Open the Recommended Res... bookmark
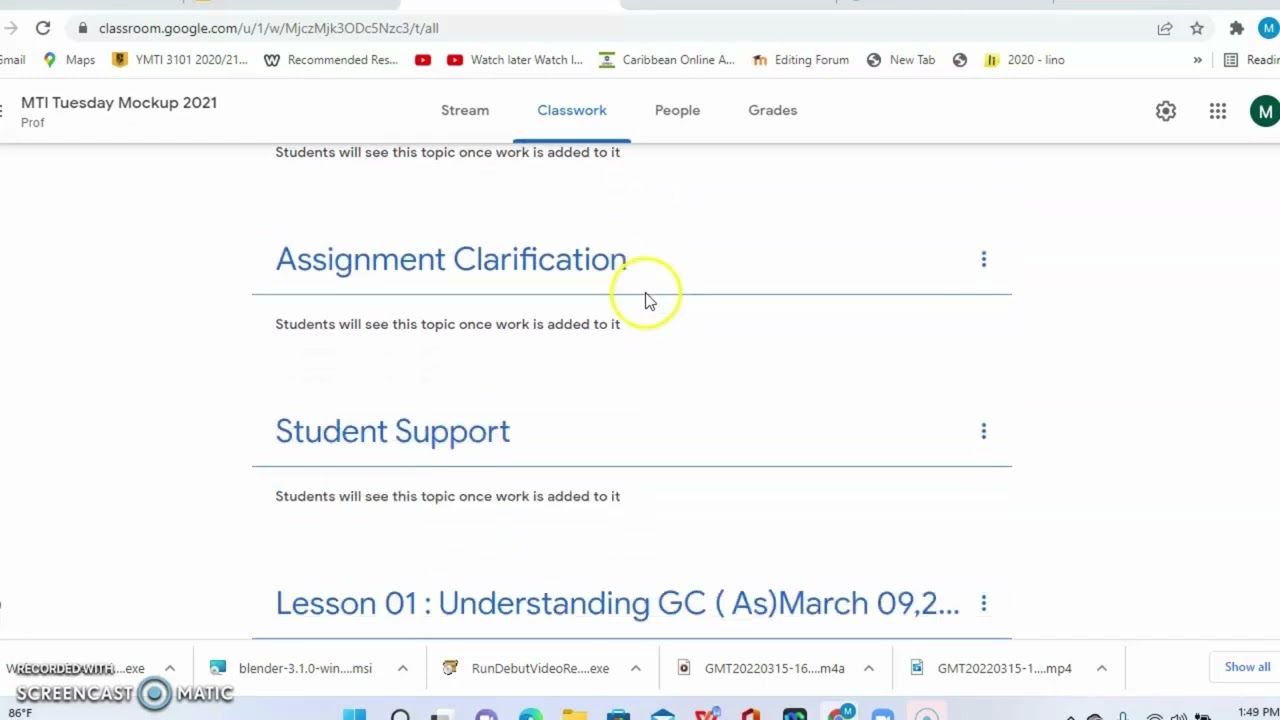 coord(331,60)
